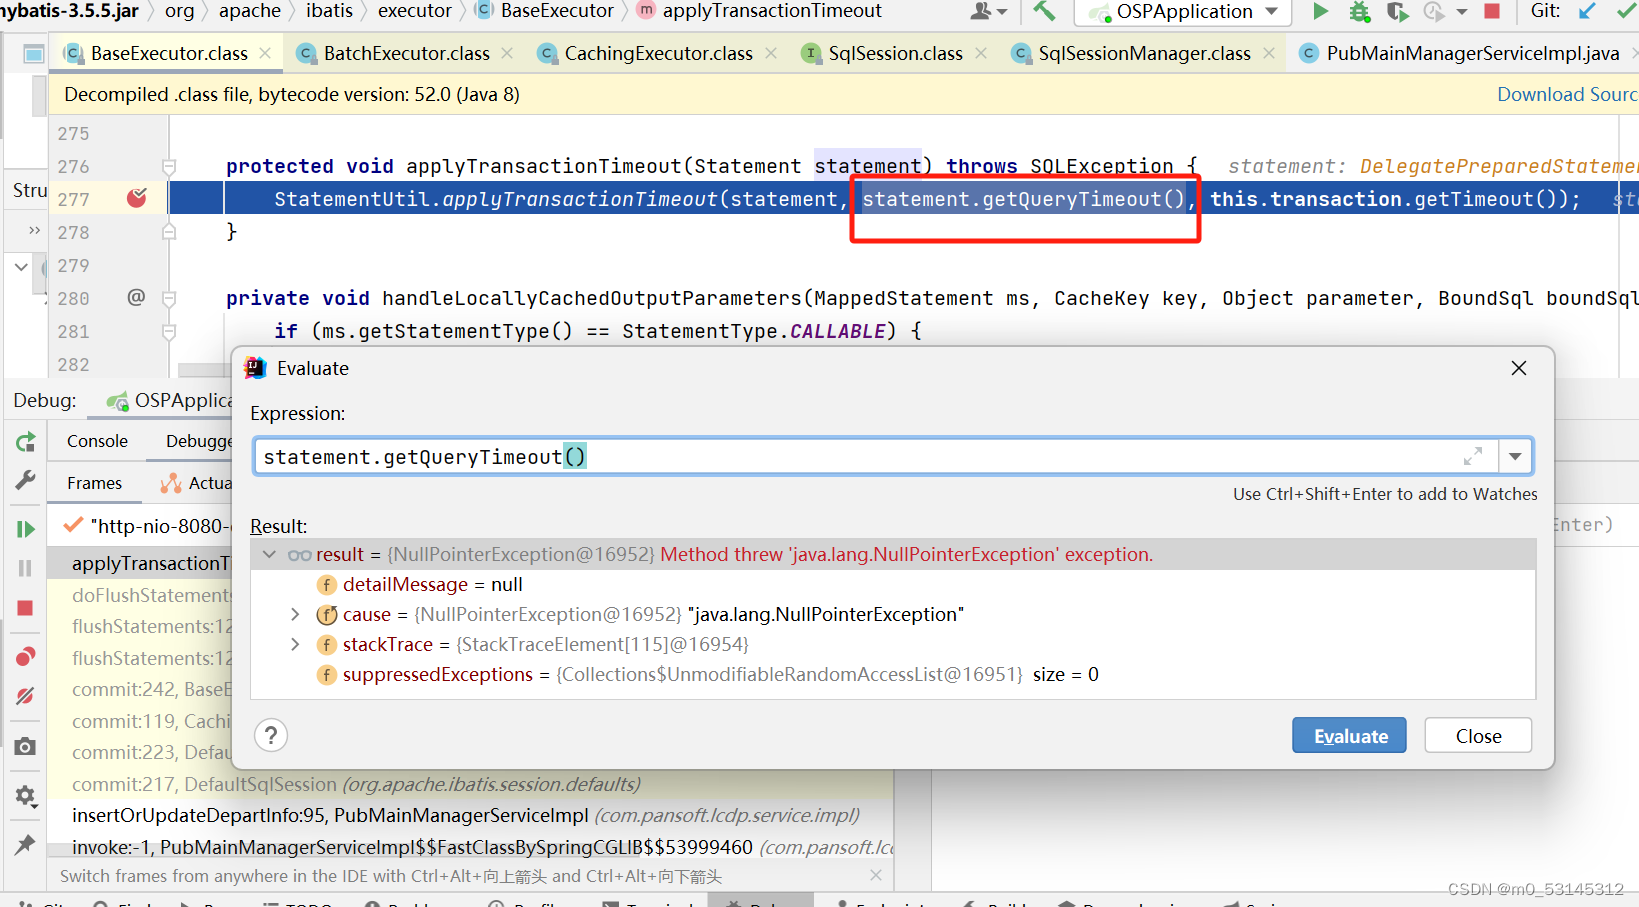Open expression history in Evaluate dialog
The height and width of the screenshot is (907, 1639).
click(x=1515, y=456)
